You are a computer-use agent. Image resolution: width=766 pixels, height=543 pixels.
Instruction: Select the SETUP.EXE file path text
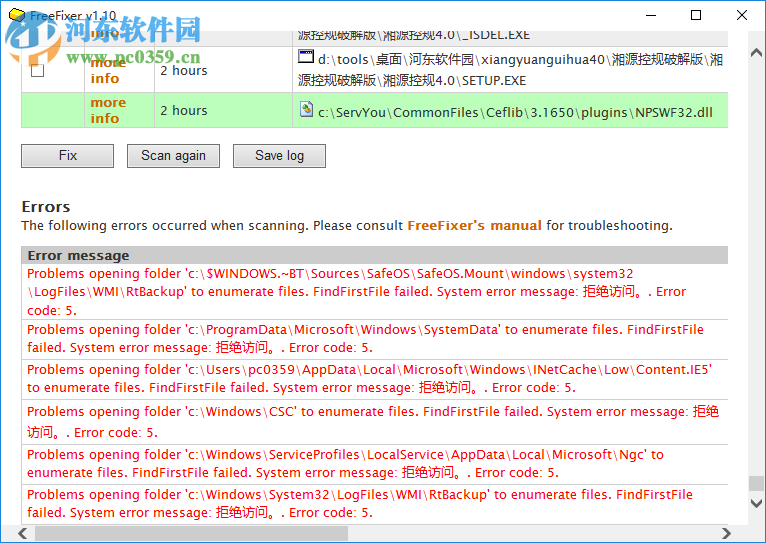[x=511, y=70]
